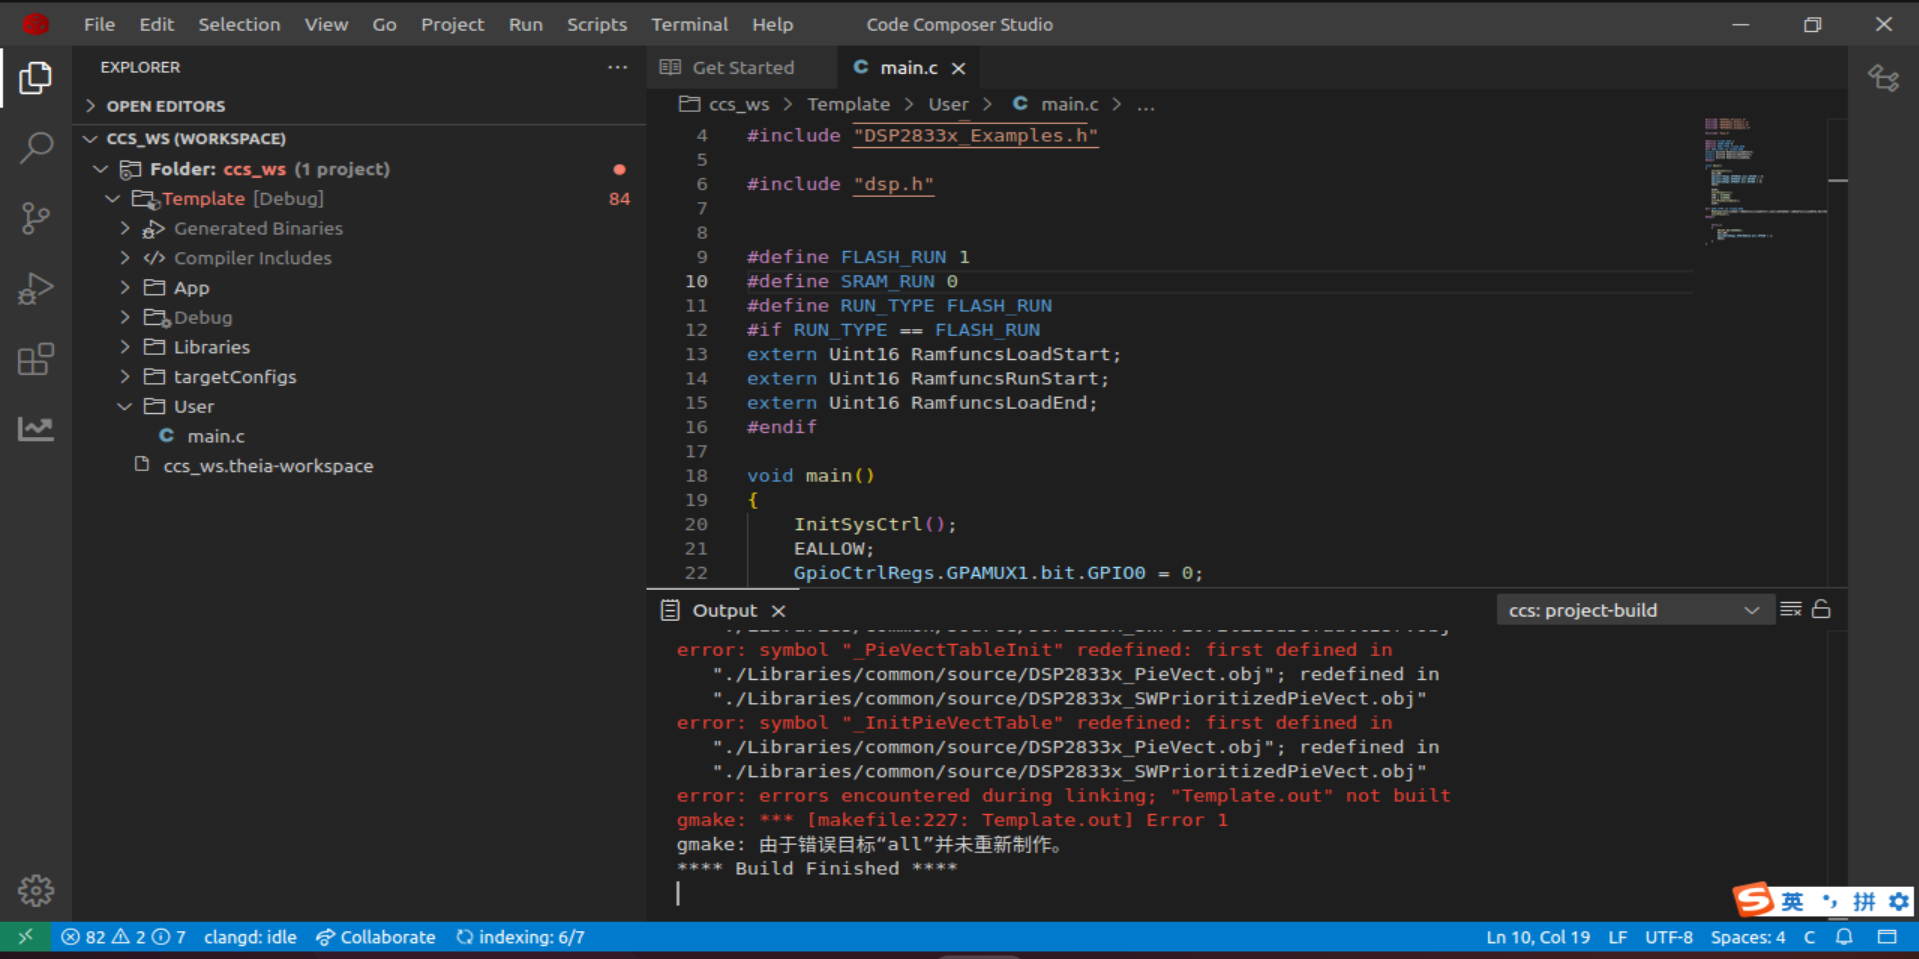Open the File menu
Image resolution: width=1919 pixels, height=959 pixels.
99,24
